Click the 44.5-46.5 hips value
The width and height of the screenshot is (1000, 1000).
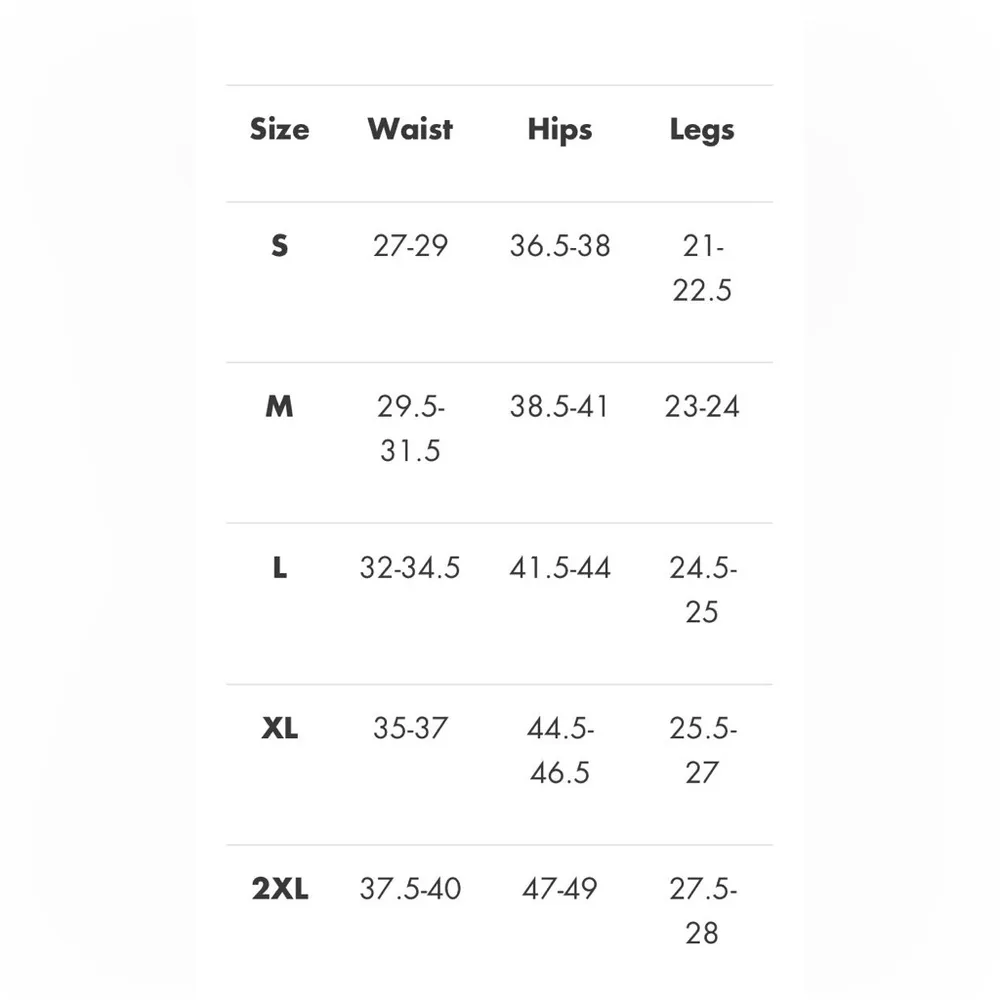[x=560, y=750]
